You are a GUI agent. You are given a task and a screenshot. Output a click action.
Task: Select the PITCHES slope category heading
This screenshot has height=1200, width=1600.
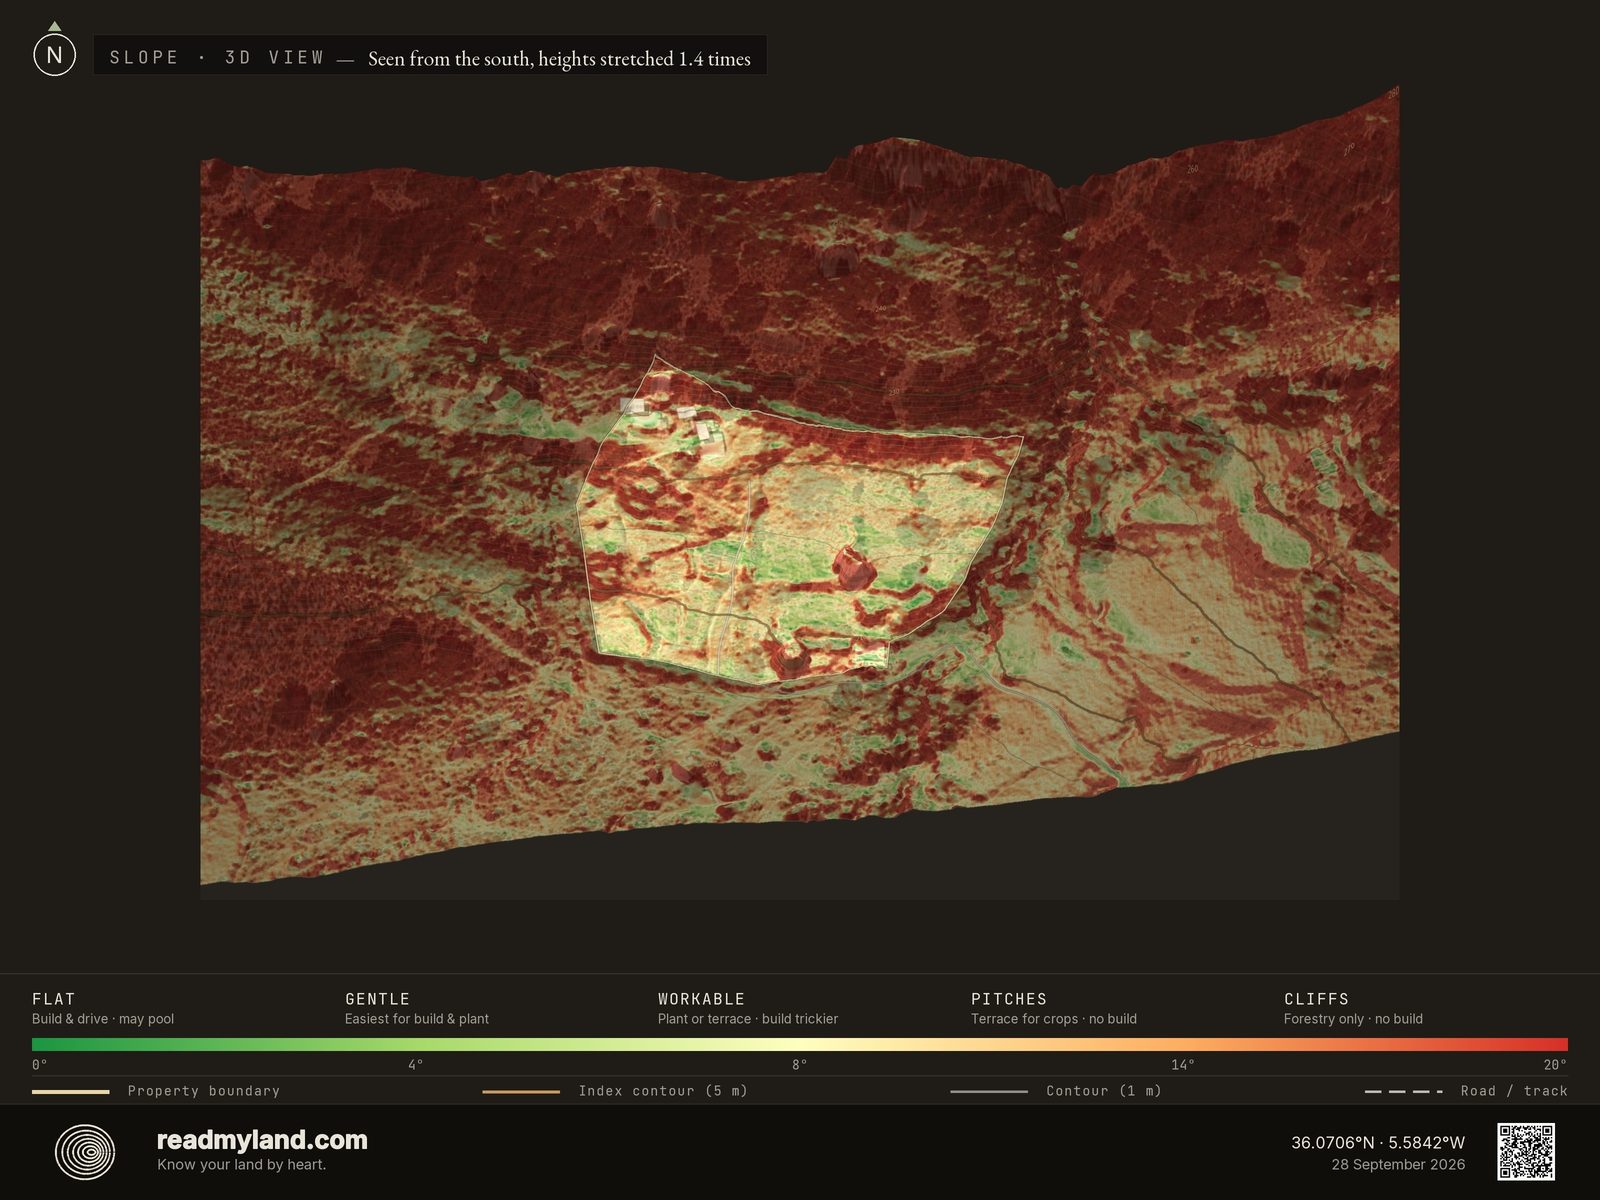coord(1009,999)
